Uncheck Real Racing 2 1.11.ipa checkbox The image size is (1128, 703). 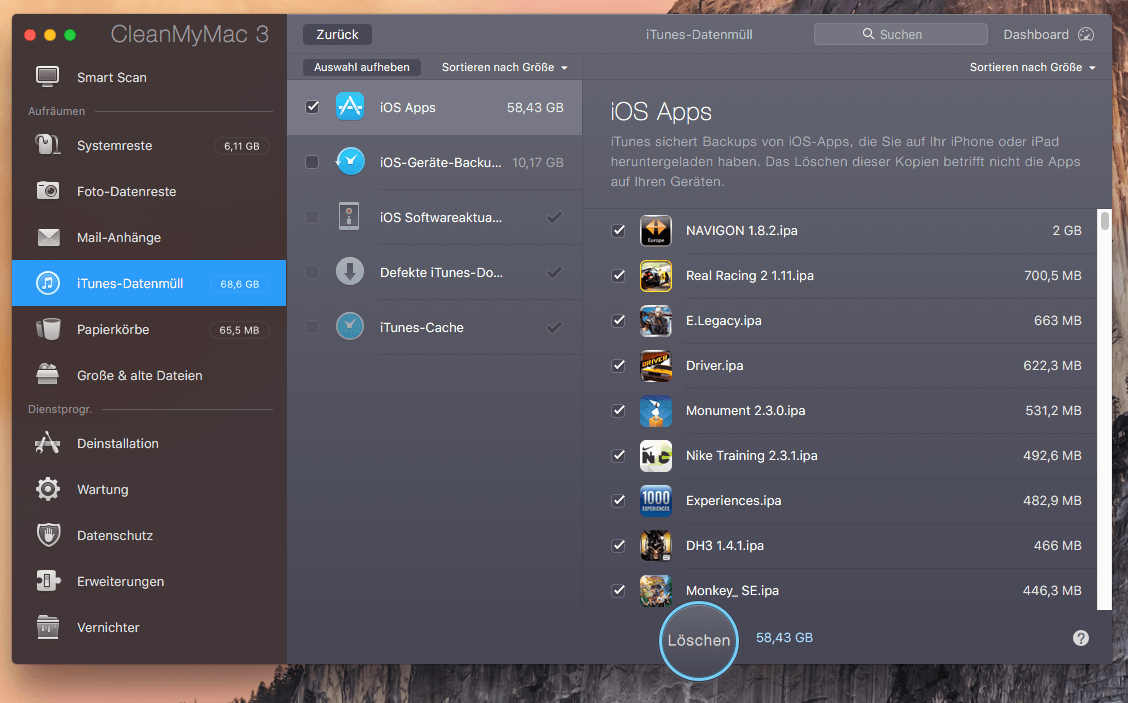[619, 276]
